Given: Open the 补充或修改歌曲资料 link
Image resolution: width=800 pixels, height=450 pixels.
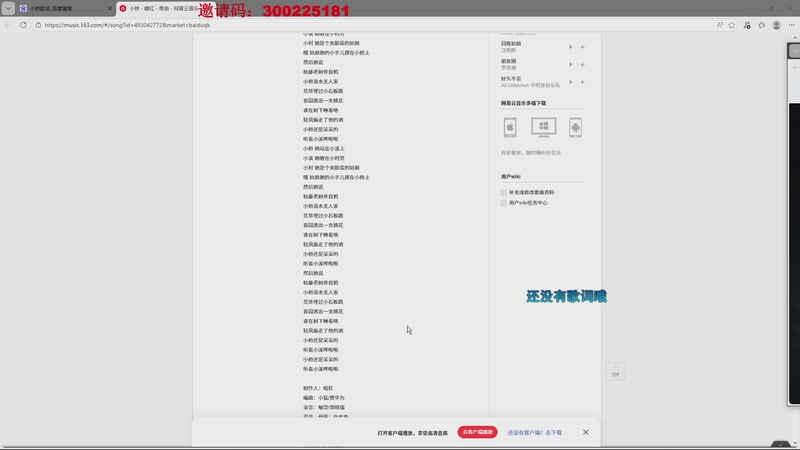Looking at the screenshot, I should coord(531,192).
